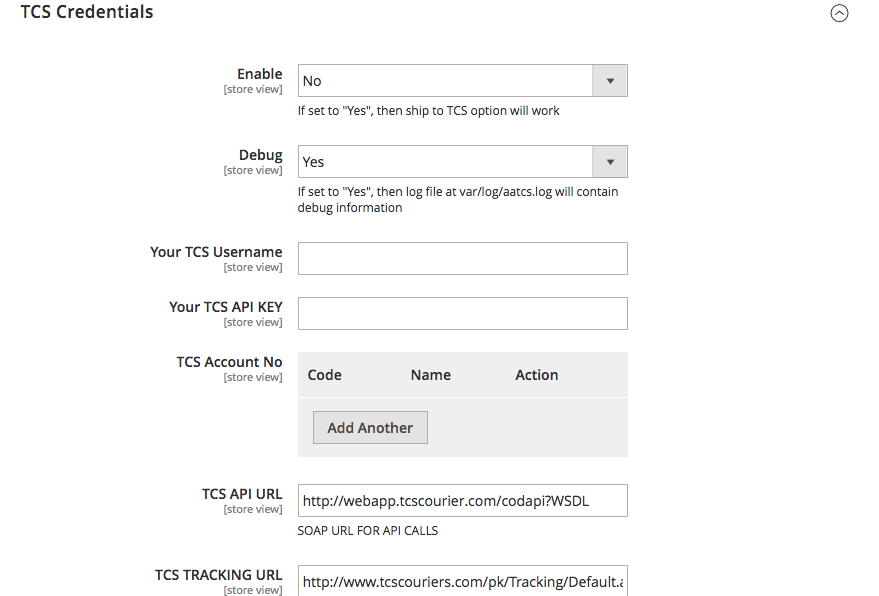
Task: Focus the Your TCS API KEY field
Action: click(462, 313)
